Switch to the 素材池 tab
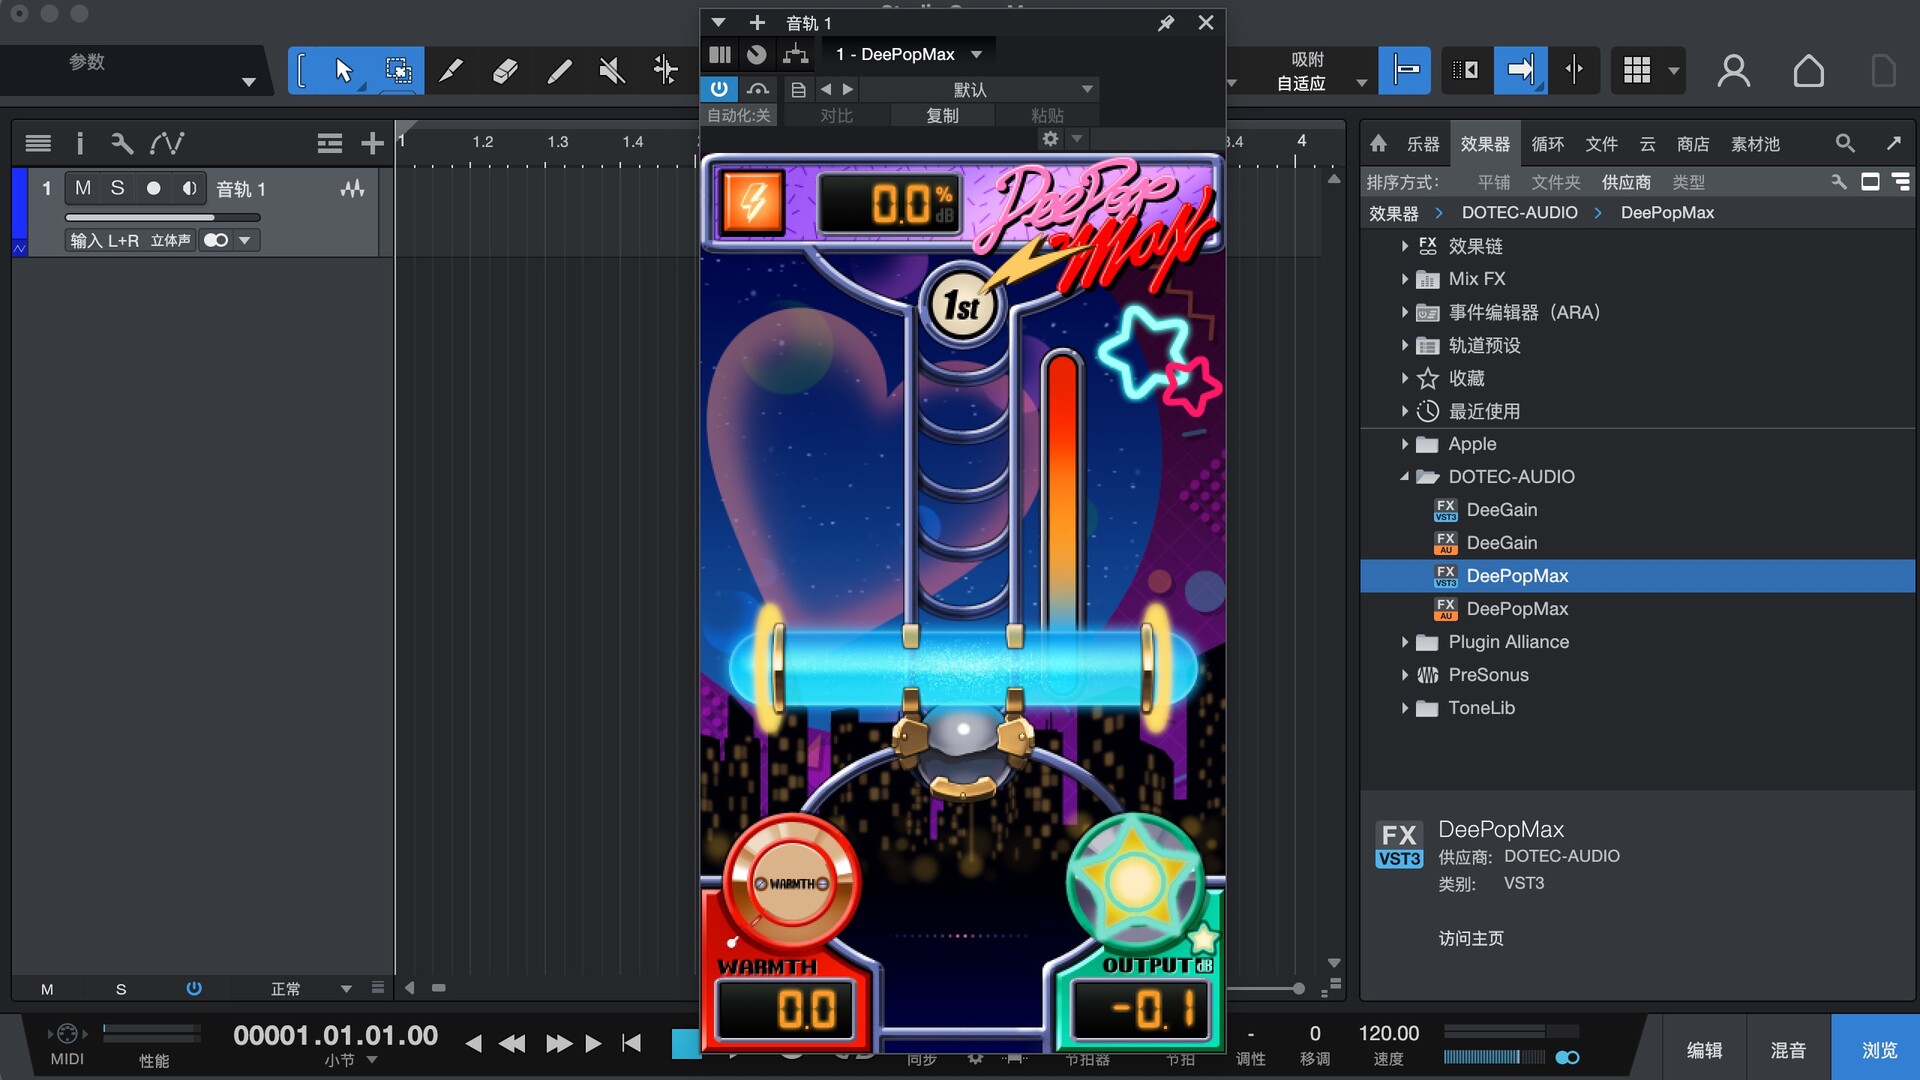This screenshot has width=1920, height=1080. tap(1755, 144)
